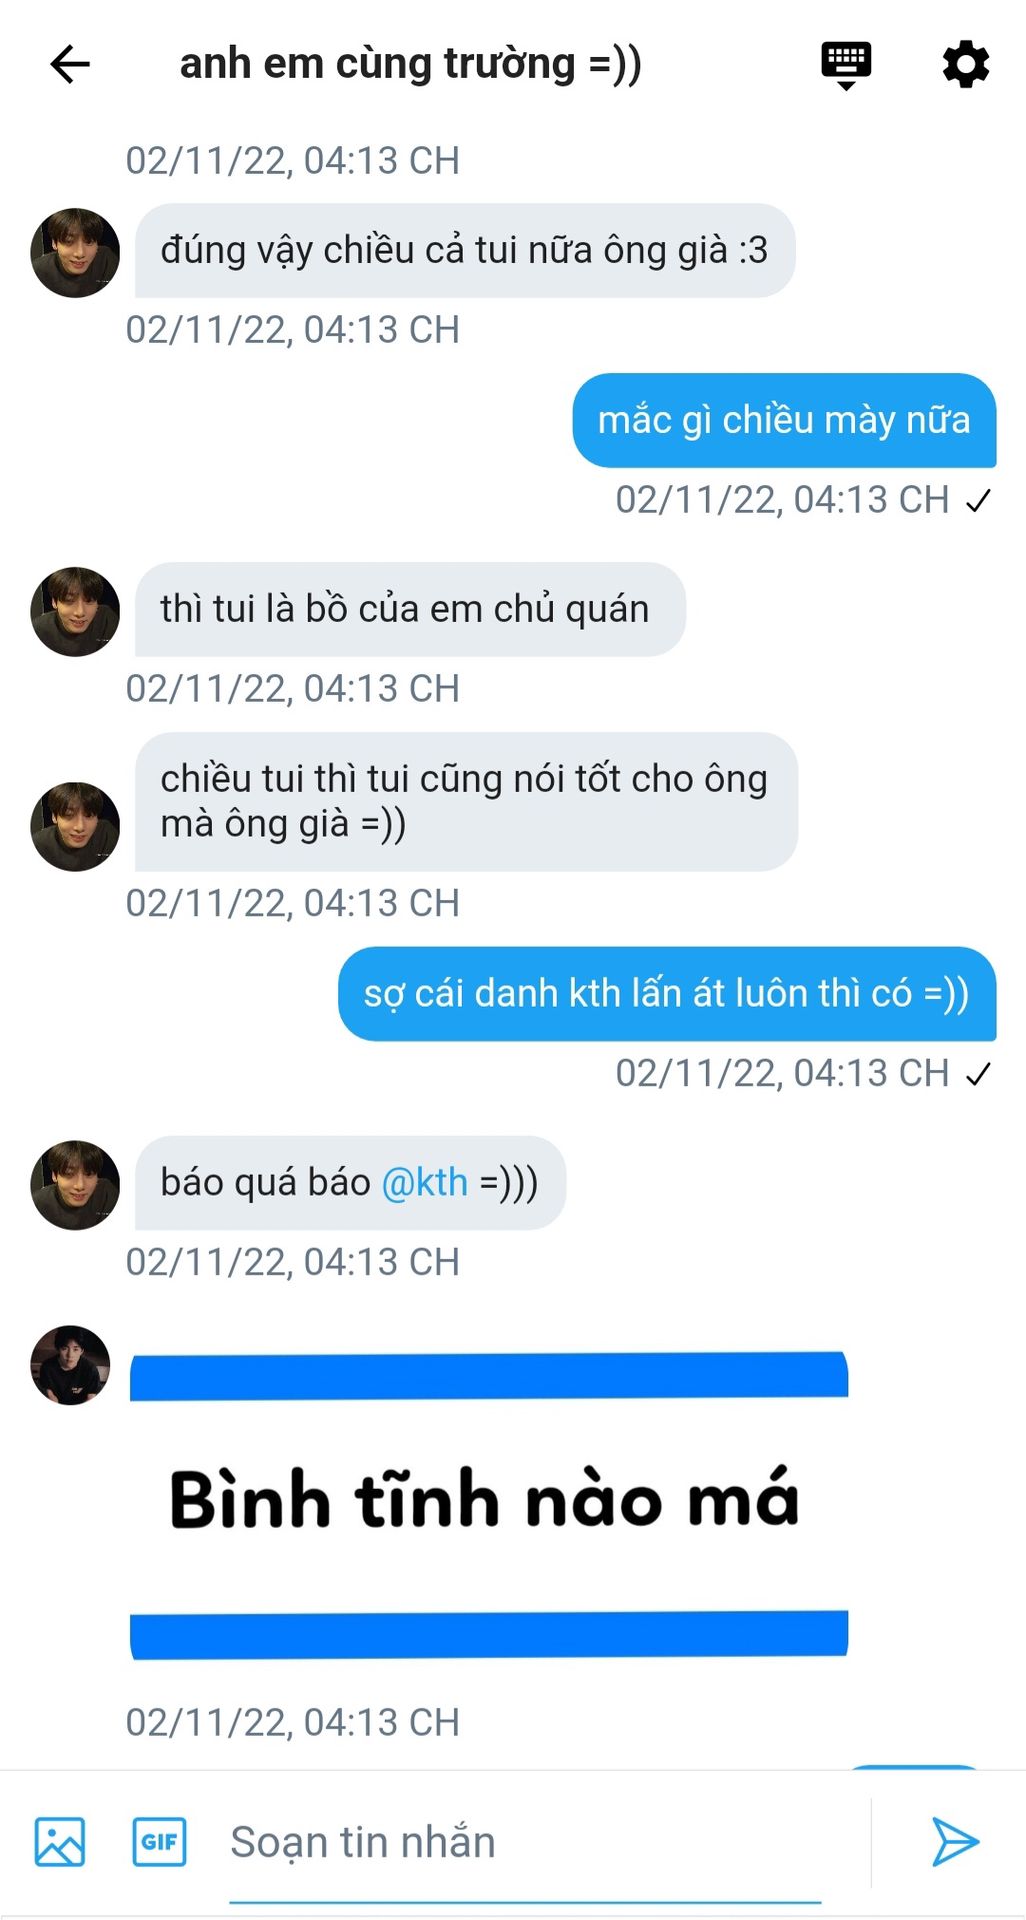Select 'mắc gì chiều mày nữa' message bubble

[x=784, y=420]
